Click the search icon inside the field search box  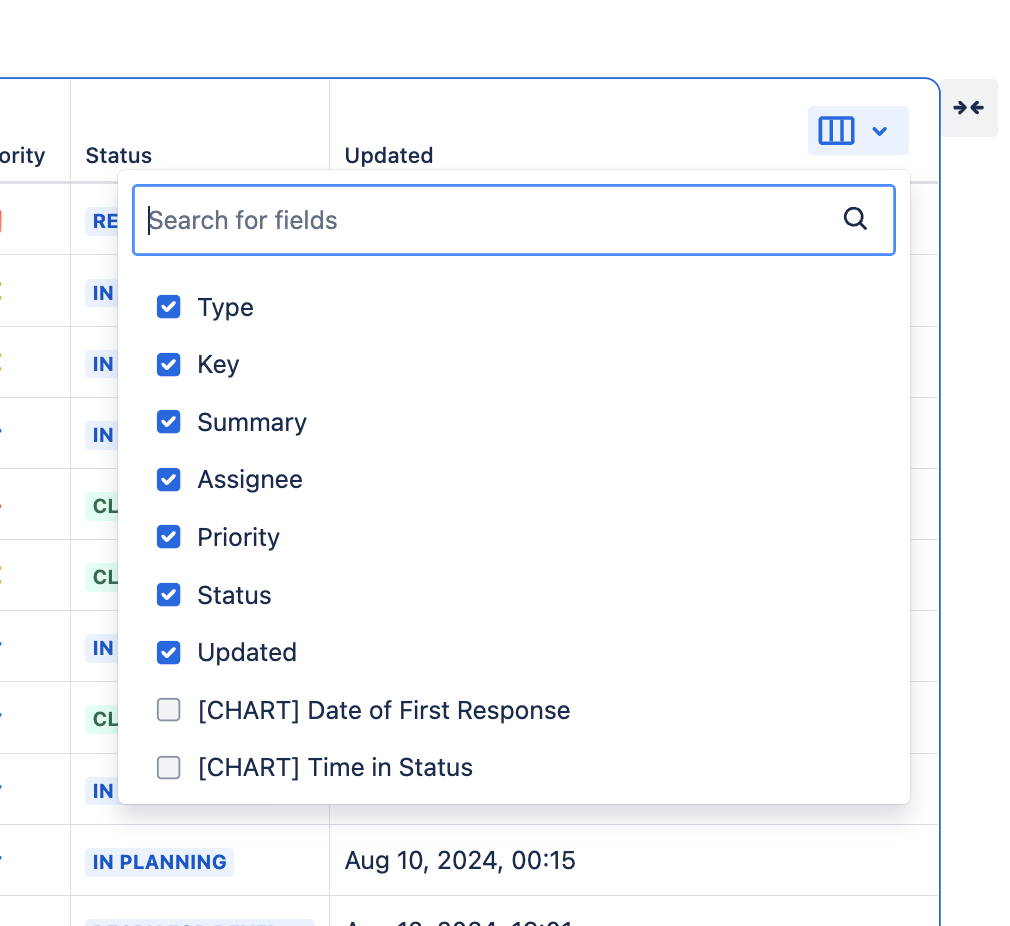pyautogui.click(x=855, y=218)
